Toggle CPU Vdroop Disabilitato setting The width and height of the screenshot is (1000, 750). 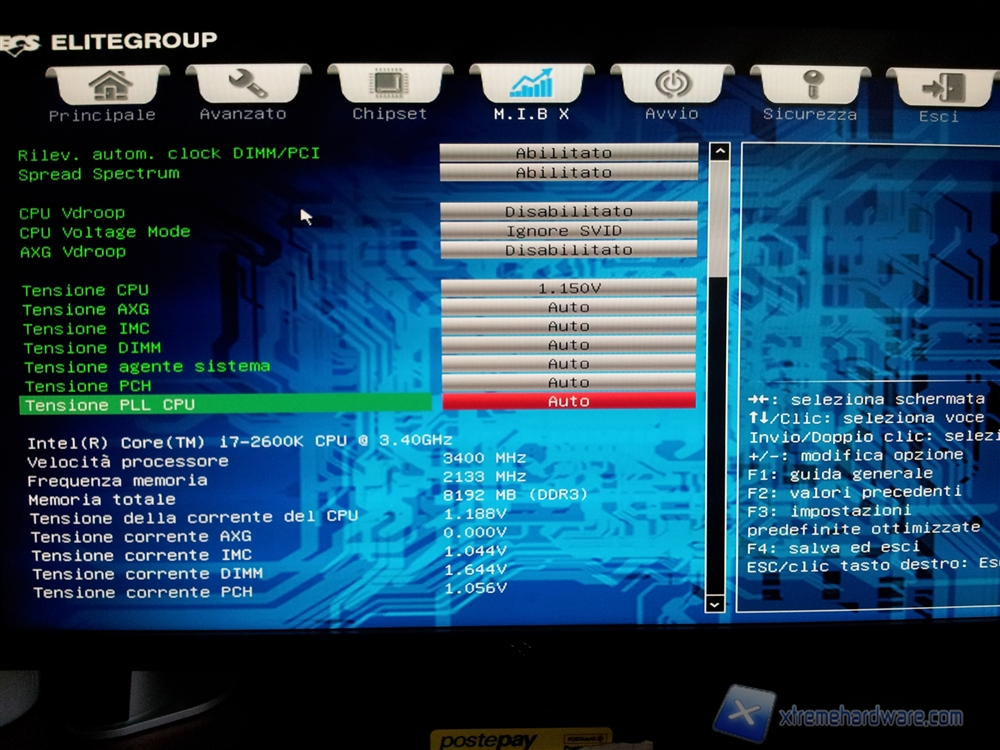[x=568, y=211]
